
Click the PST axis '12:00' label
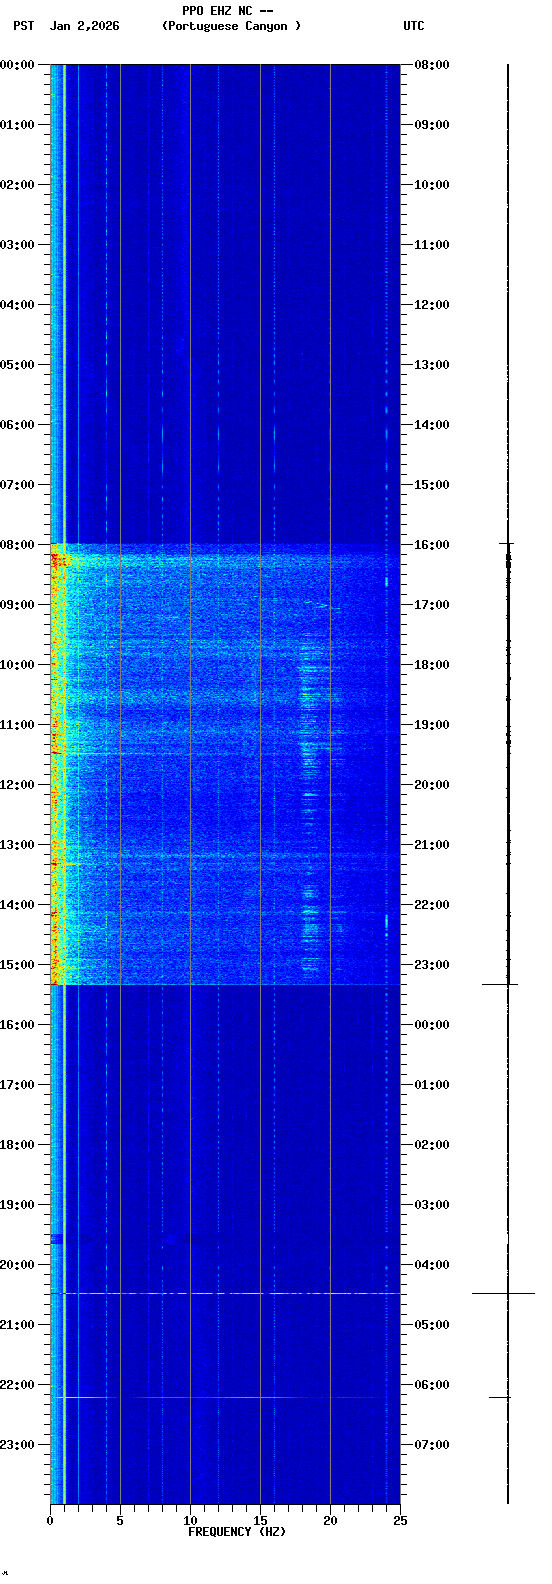(18, 785)
